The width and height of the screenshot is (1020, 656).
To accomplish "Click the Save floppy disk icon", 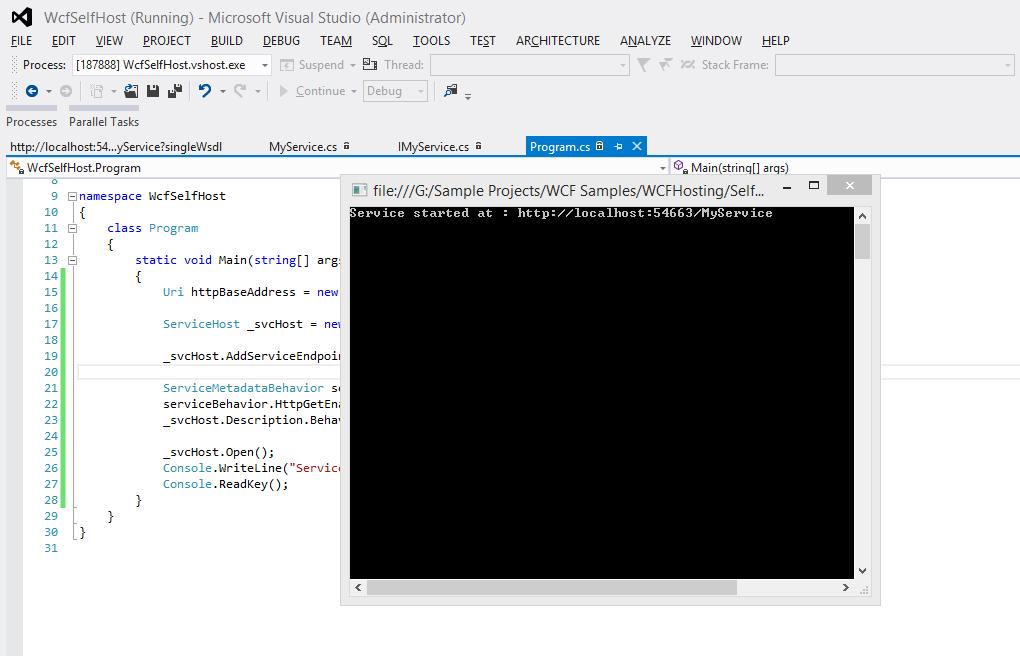I will click(153, 91).
